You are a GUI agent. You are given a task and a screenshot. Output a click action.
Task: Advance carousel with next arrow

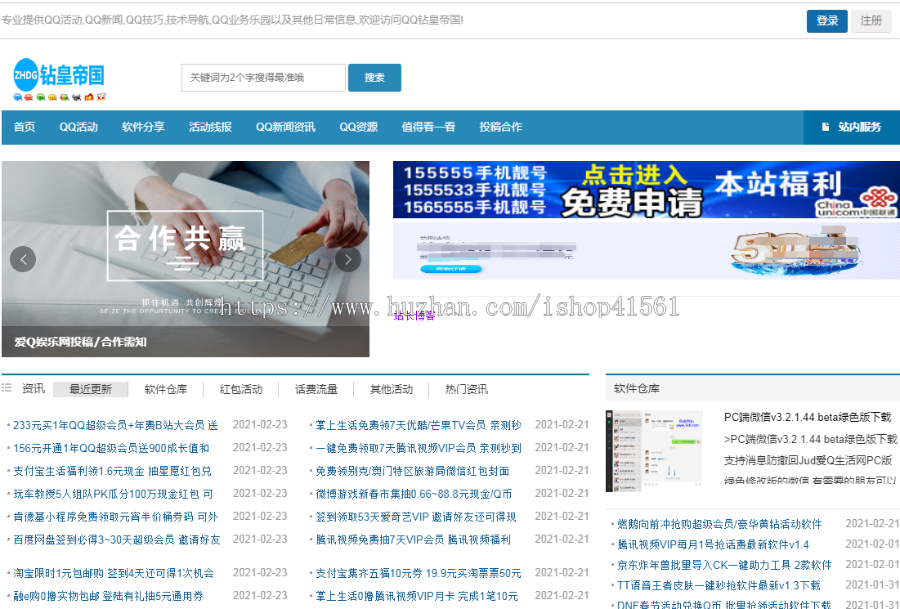[x=348, y=259]
